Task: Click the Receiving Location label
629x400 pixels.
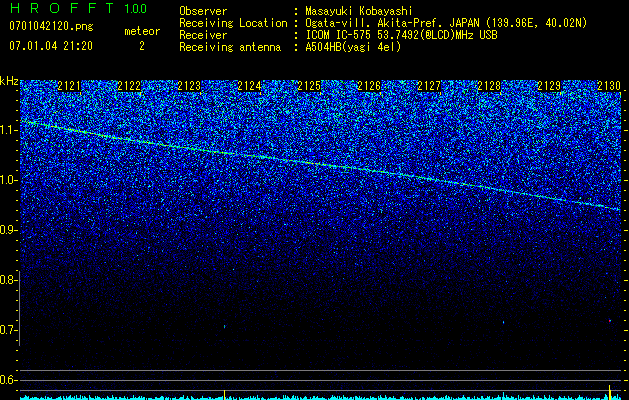Action: (233, 23)
